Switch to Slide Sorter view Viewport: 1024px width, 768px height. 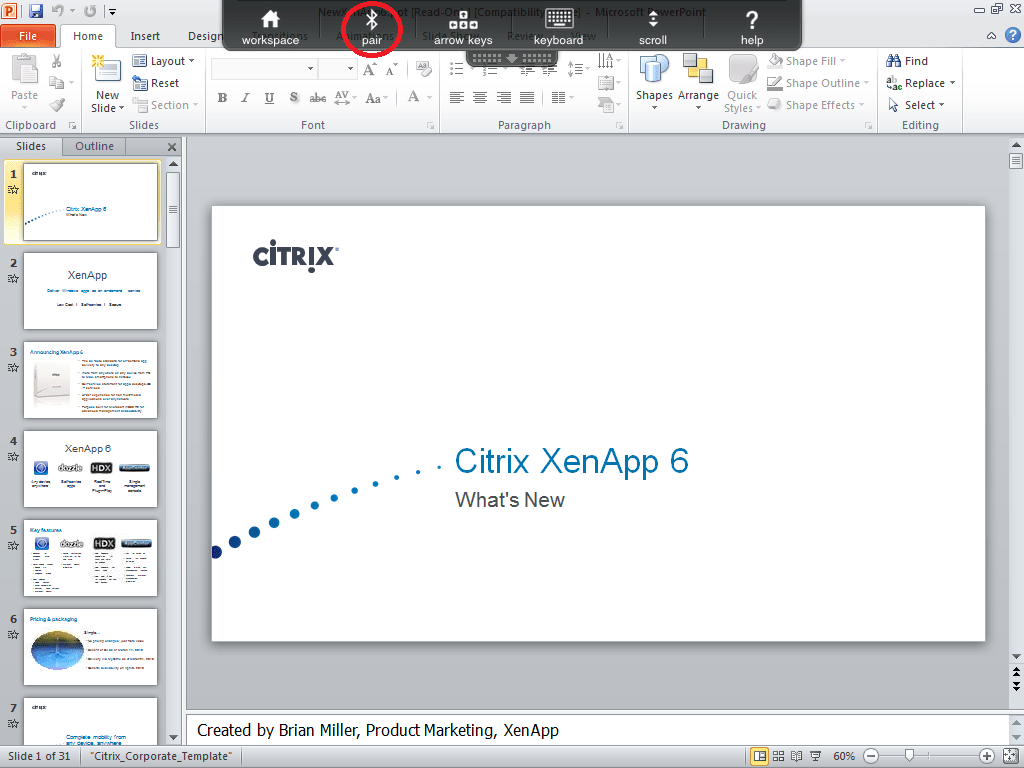[x=778, y=756]
